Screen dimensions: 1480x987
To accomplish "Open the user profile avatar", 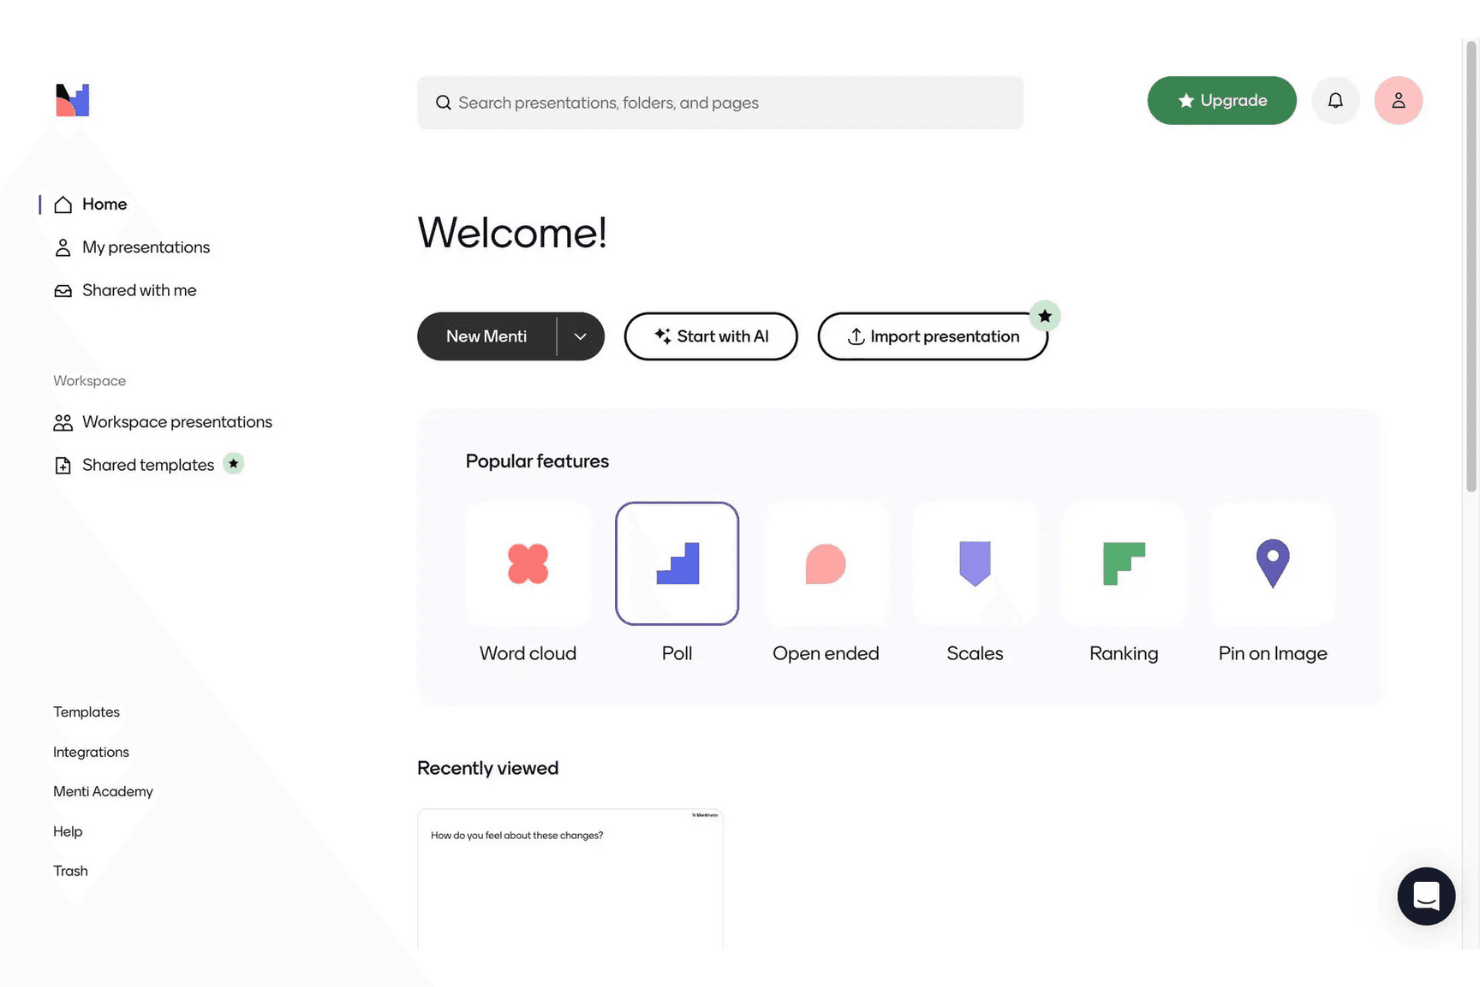I will [x=1398, y=100].
